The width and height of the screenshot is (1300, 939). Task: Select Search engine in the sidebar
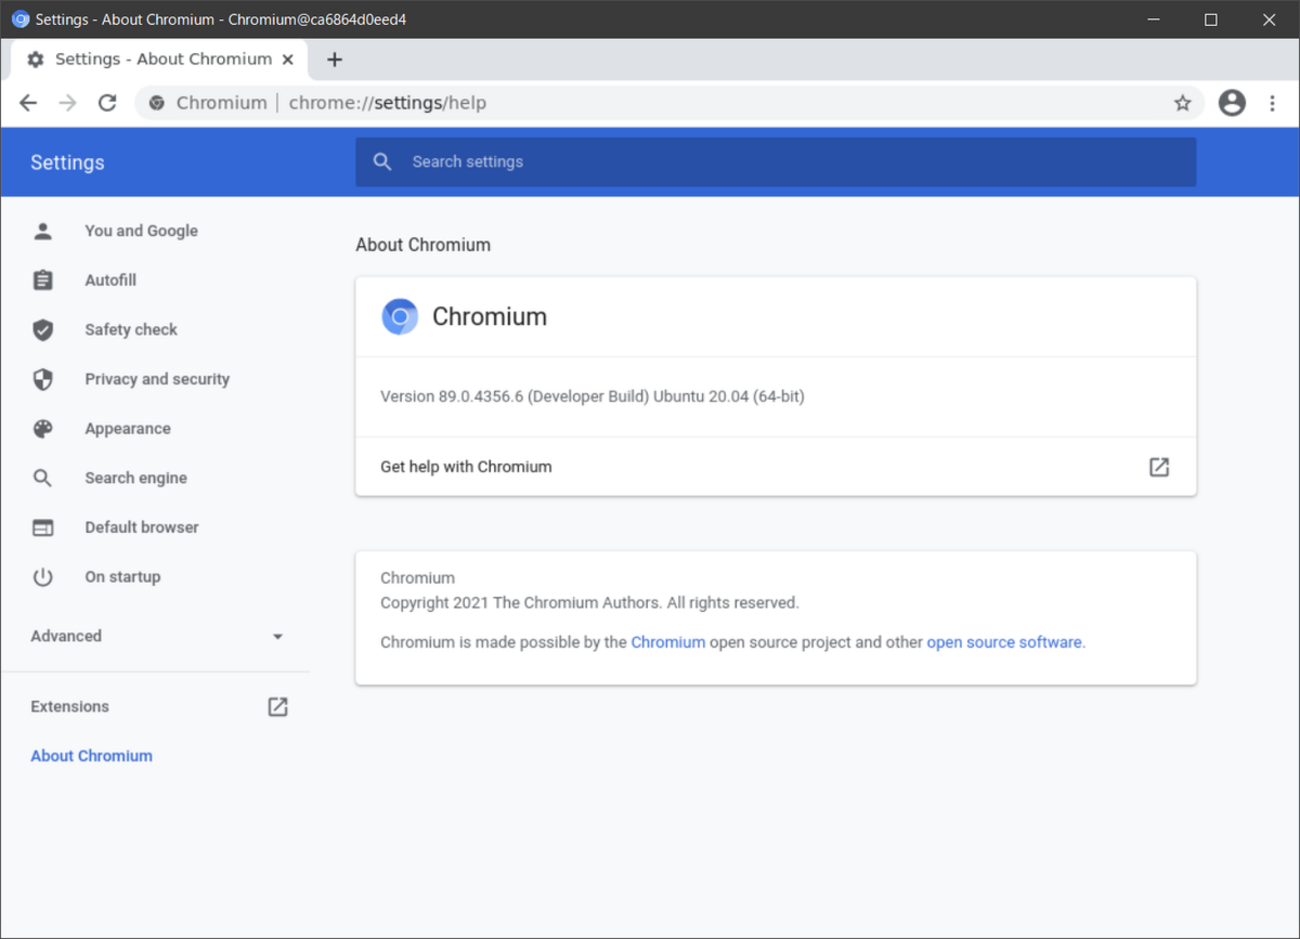136,478
